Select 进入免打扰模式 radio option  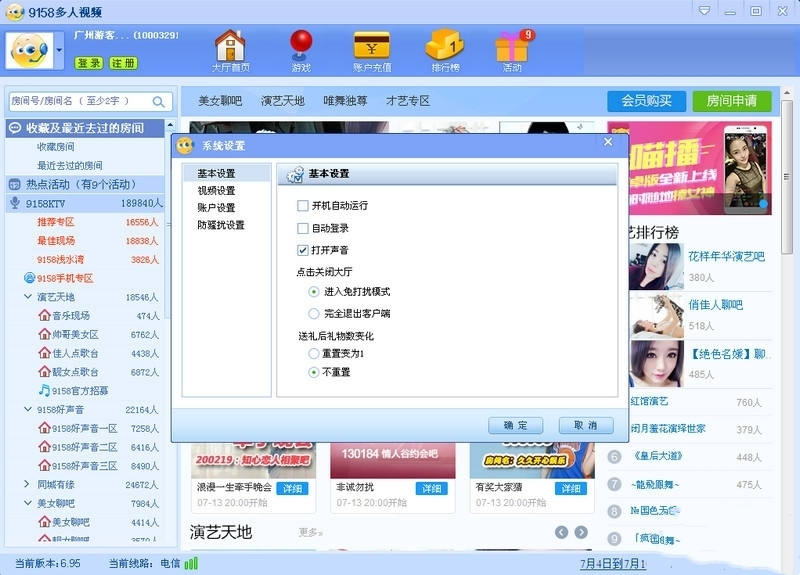313,292
